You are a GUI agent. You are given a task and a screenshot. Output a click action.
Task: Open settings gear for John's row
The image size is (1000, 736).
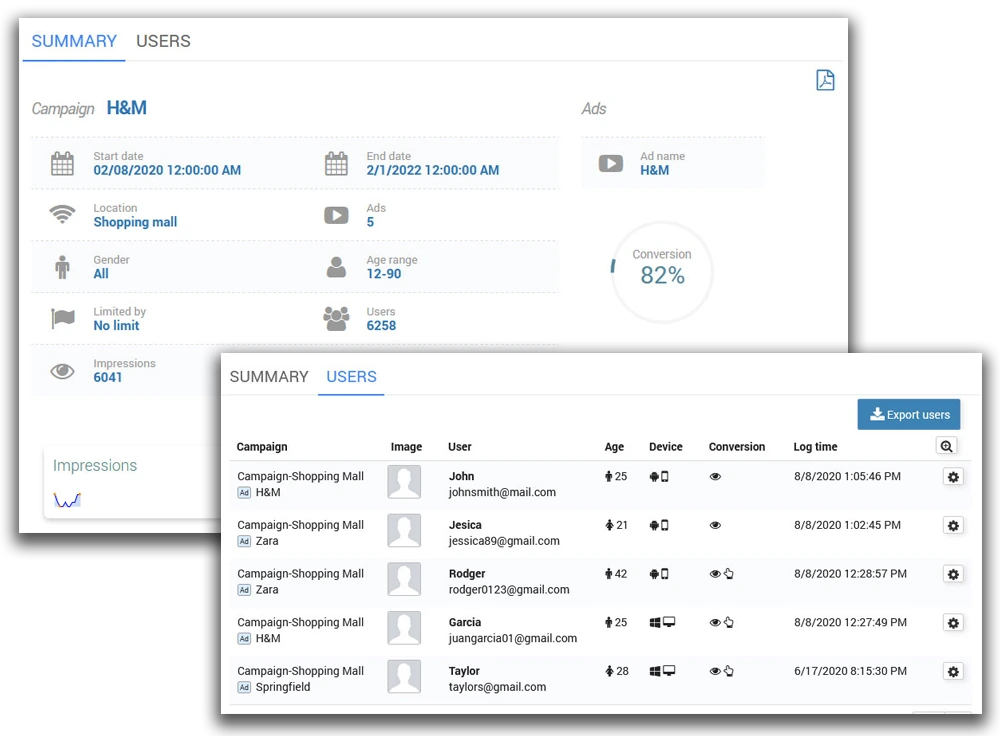tap(953, 477)
